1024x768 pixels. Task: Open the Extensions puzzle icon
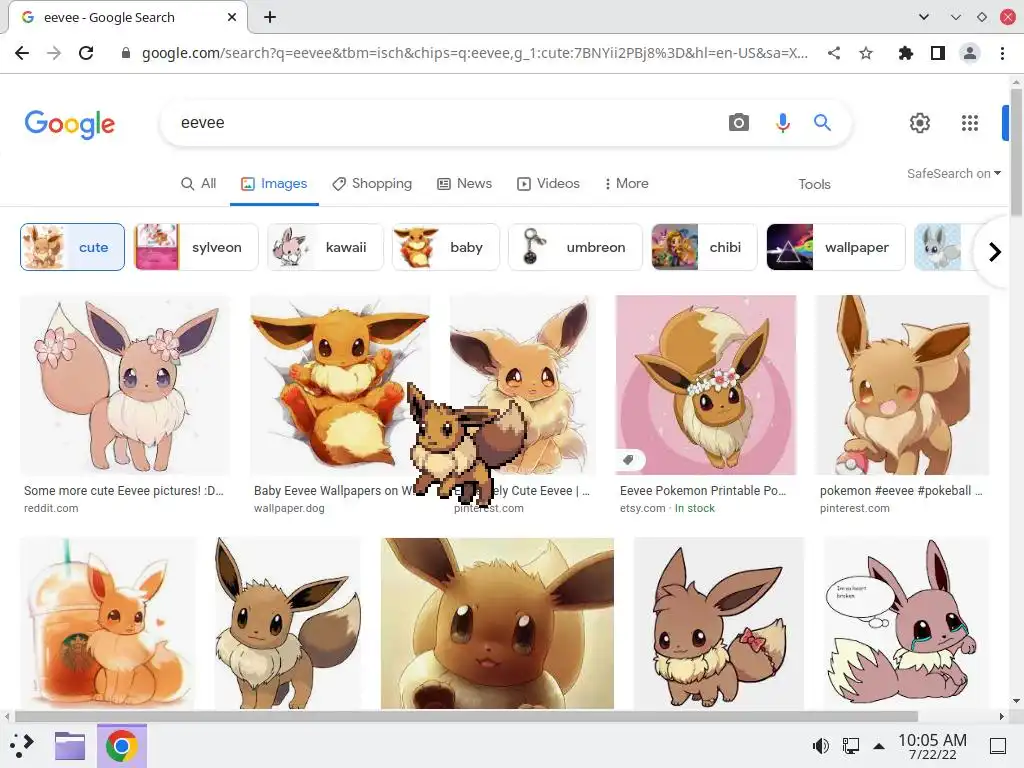coord(905,53)
